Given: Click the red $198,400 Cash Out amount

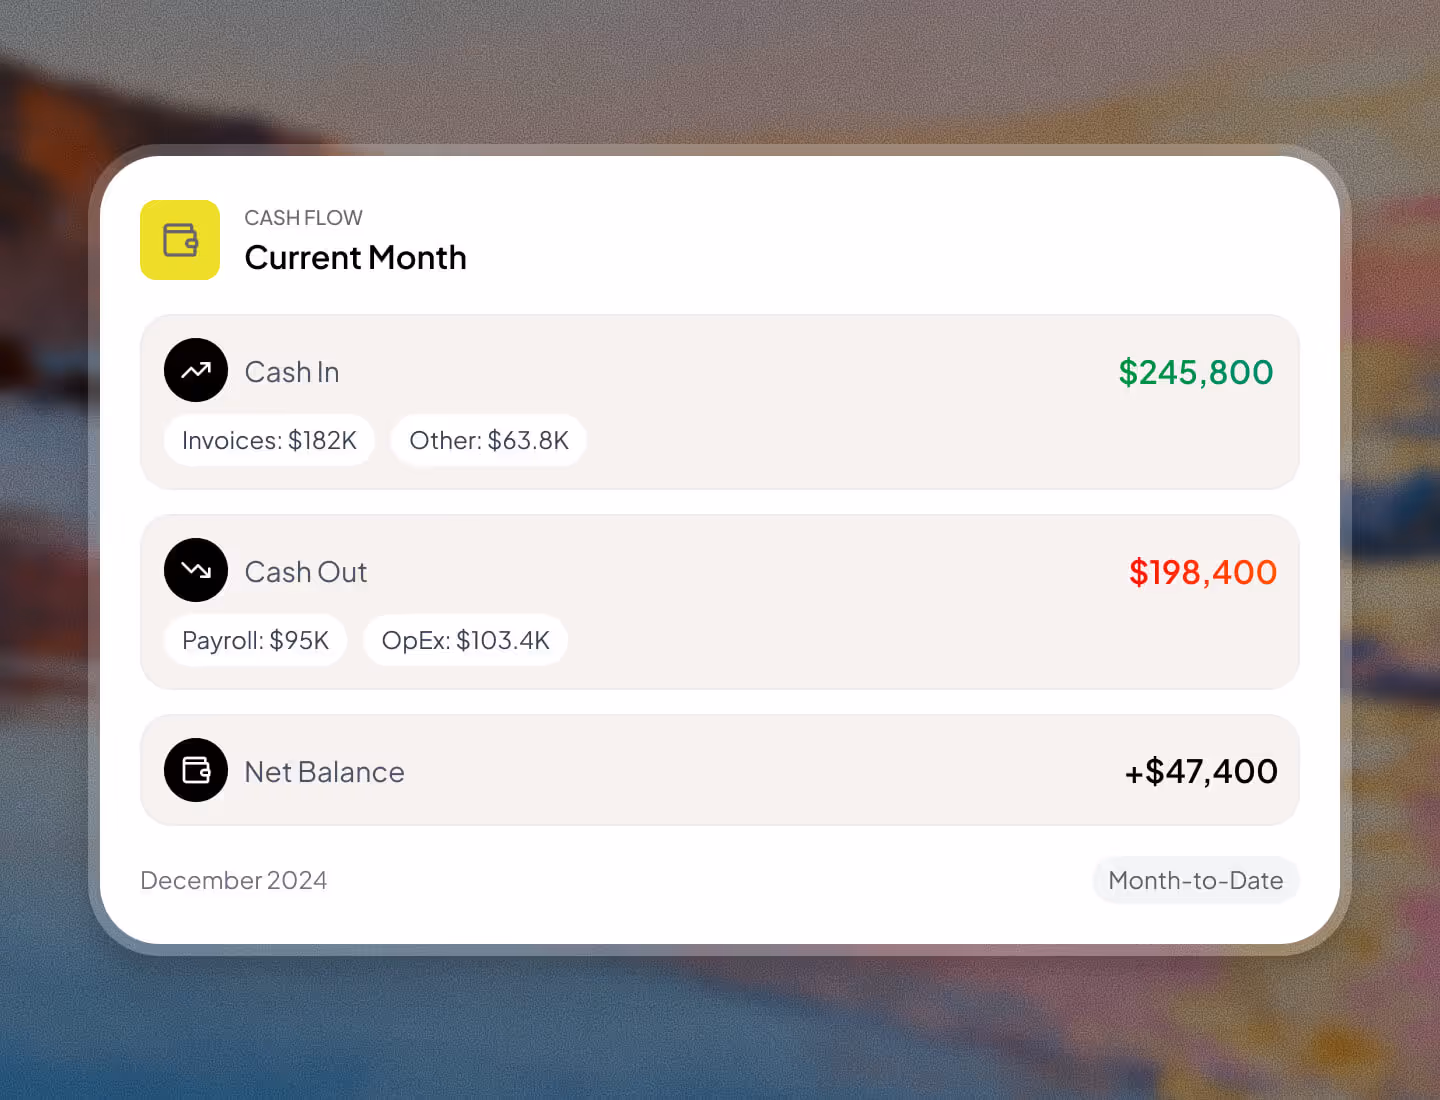Looking at the screenshot, I should tap(1203, 572).
